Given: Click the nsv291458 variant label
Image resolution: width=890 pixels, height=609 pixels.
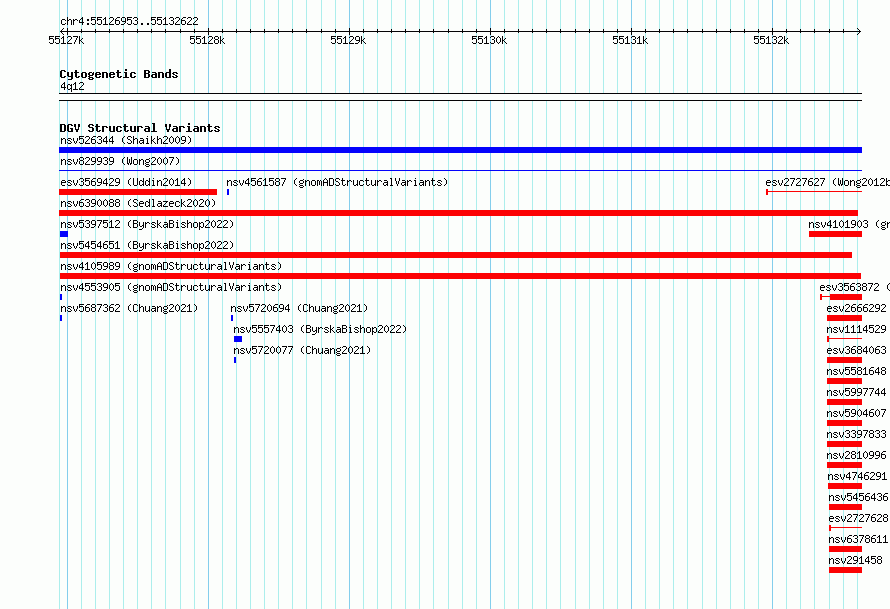Looking at the screenshot, I should [x=855, y=560].
